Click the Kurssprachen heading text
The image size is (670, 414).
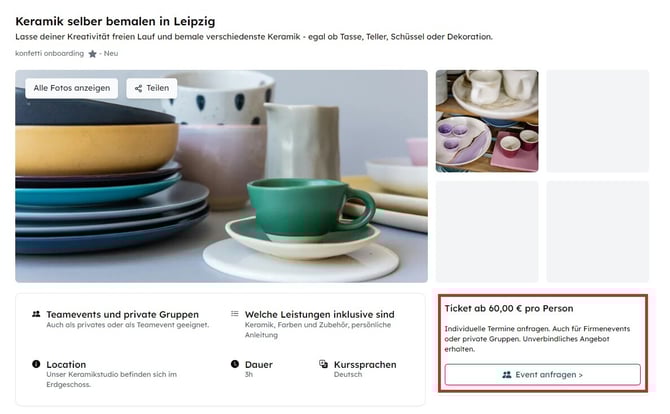(364, 365)
